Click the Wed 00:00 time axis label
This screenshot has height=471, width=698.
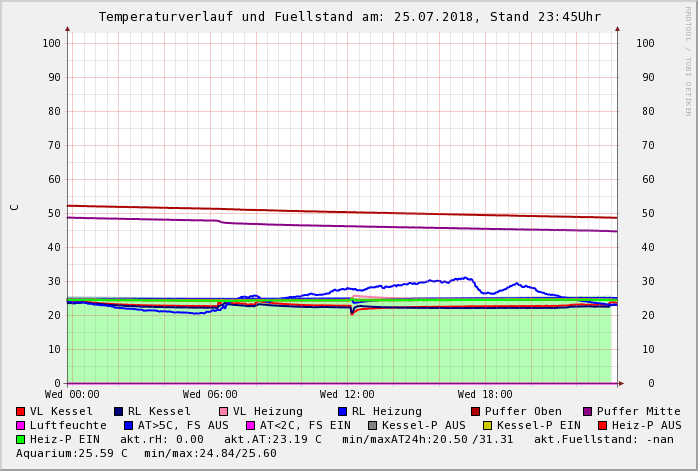point(72,395)
